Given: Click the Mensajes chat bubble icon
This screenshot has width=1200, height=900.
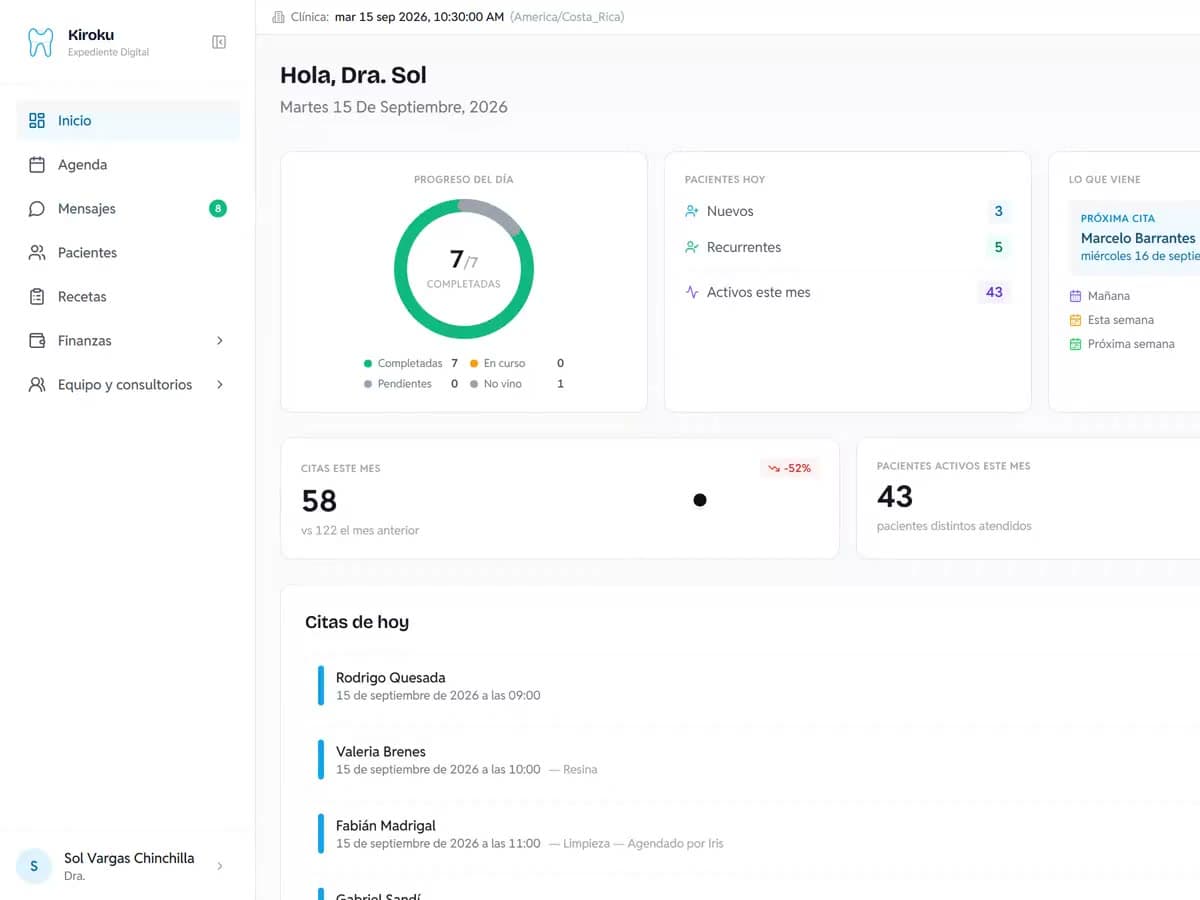Looking at the screenshot, I should coord(37,209).
